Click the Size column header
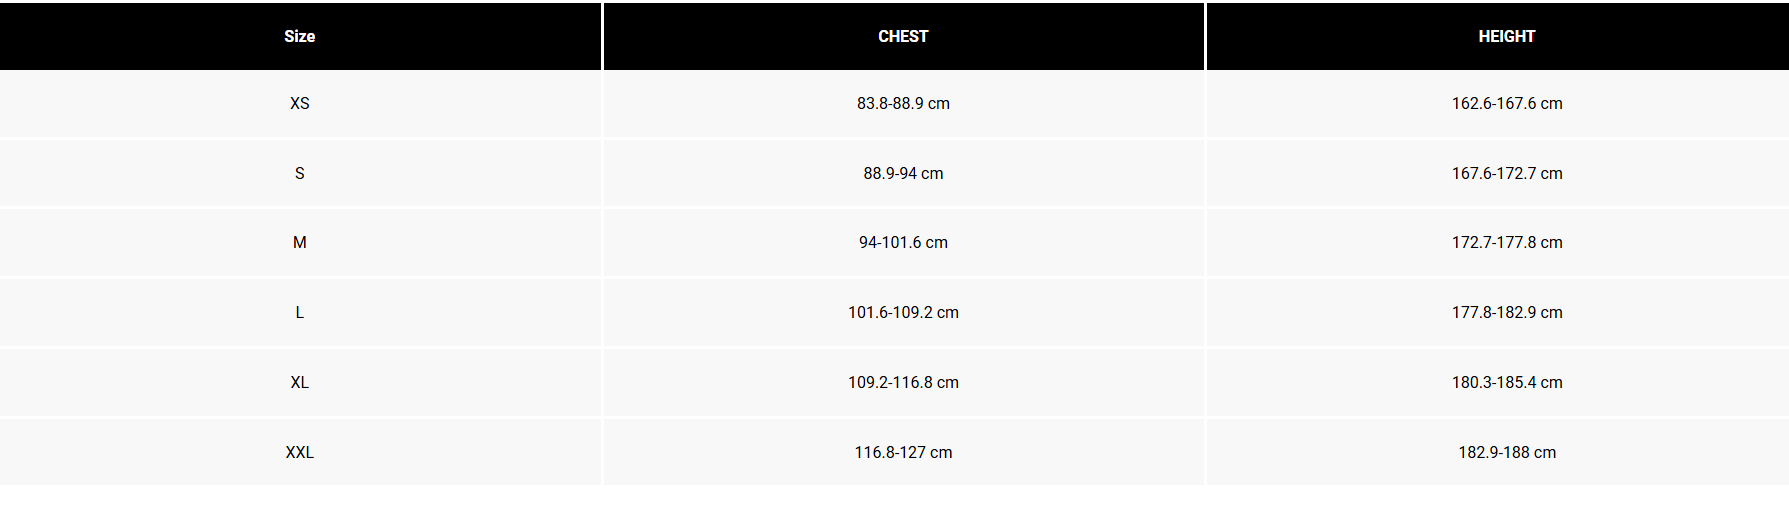This screenshot has width=1789, height=508. pyautogui.click(x=299, y=36)
